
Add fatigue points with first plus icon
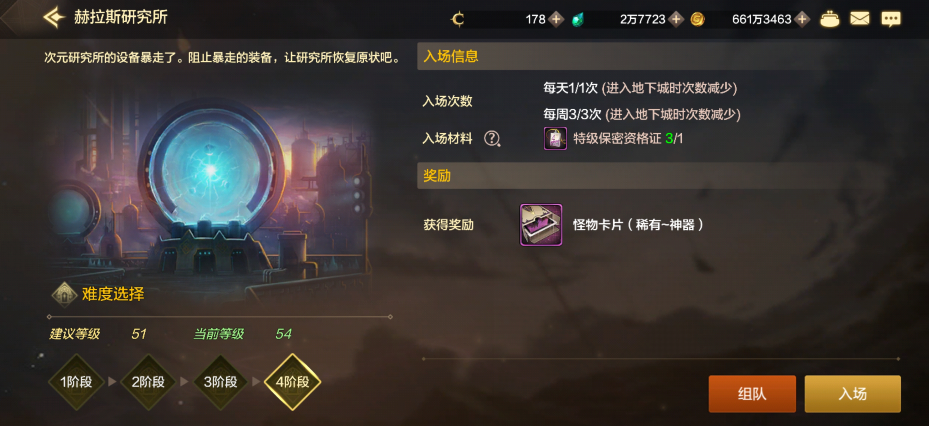(x=555, y=20)
